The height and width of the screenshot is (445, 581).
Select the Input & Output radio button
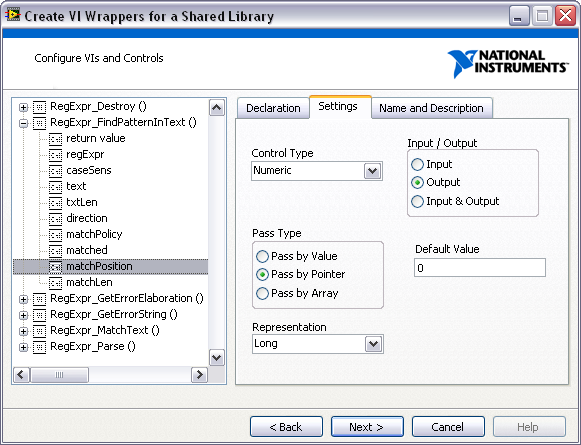pyautogui.click(x=417, y=201)
